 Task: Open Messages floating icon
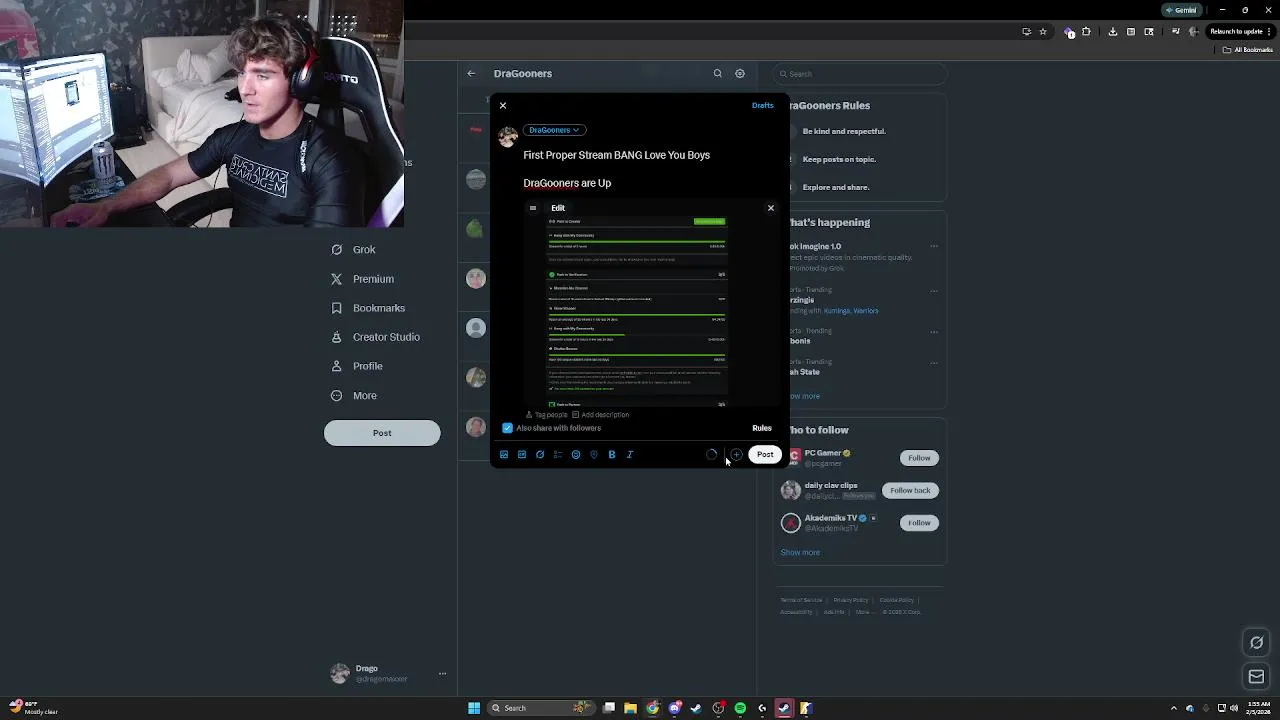point(1257,677)
